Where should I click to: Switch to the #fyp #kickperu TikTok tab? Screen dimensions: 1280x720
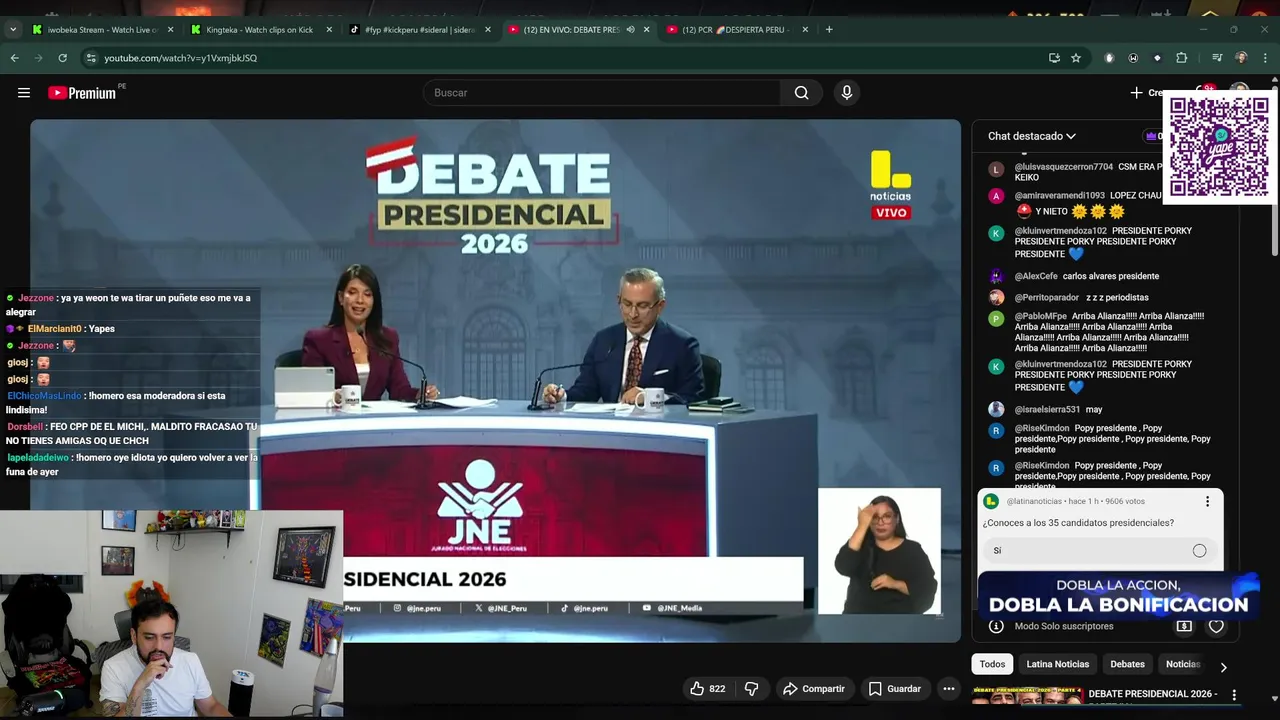[418, 29]
